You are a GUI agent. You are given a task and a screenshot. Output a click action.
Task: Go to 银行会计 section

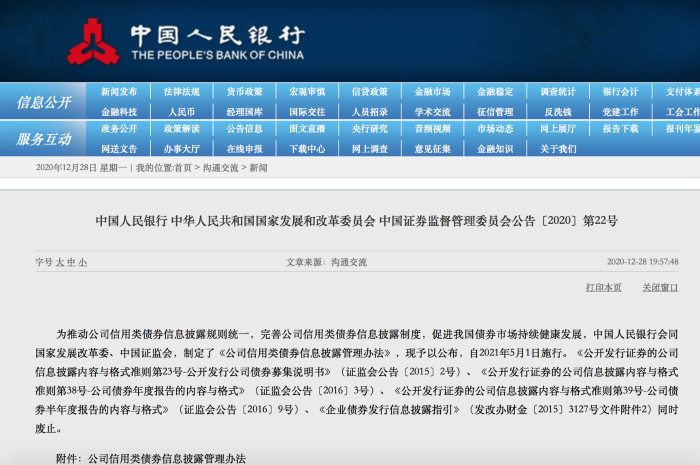[x=621, y=92]
